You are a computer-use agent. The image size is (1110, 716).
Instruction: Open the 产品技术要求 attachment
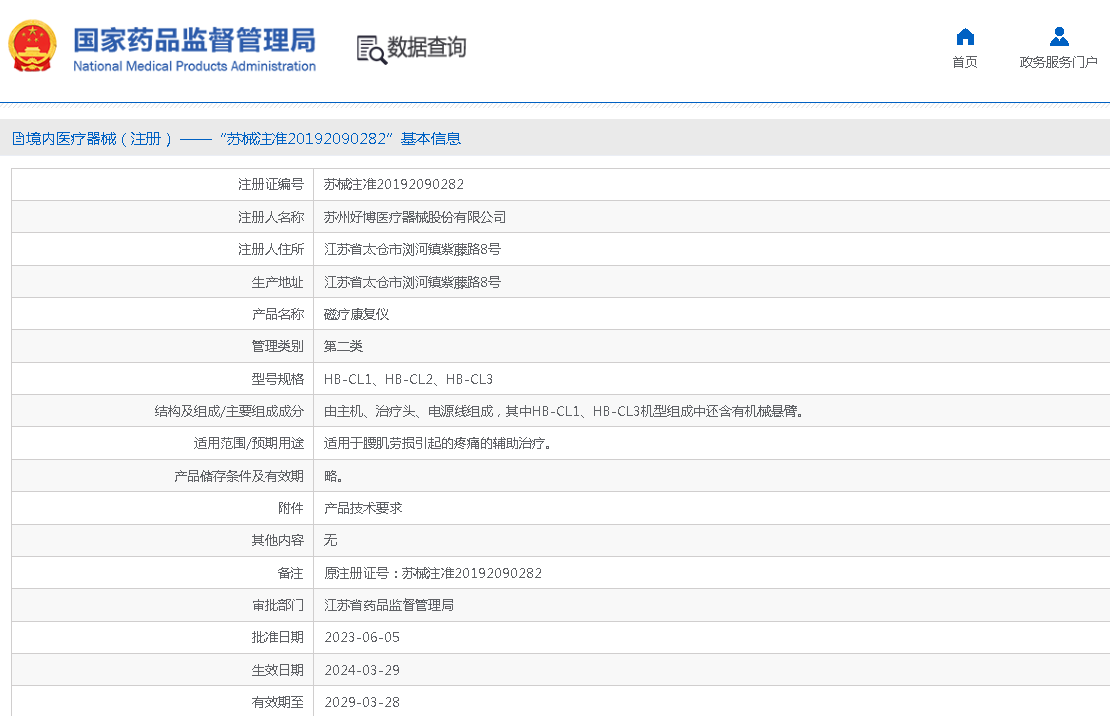(x=363, y=508)
